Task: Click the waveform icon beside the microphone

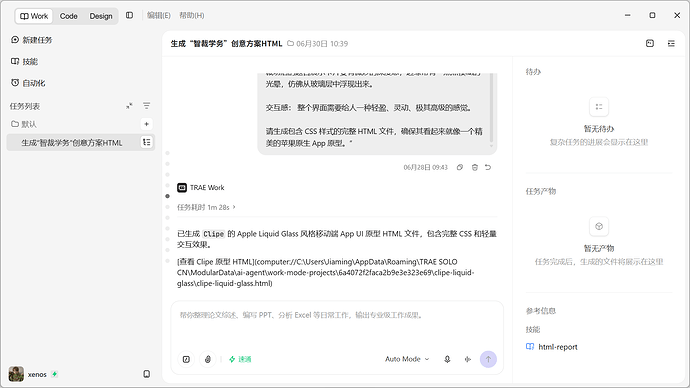Action: 468,359
